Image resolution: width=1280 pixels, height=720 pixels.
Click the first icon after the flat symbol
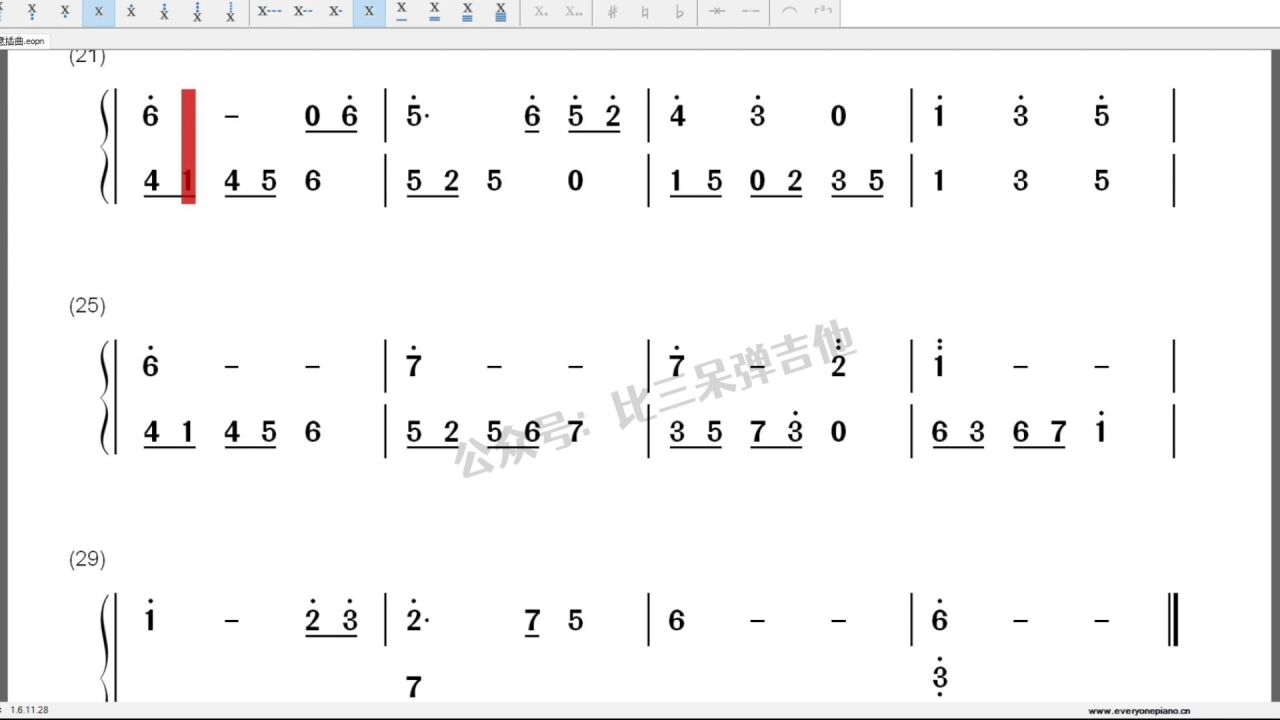coord(718,12)
